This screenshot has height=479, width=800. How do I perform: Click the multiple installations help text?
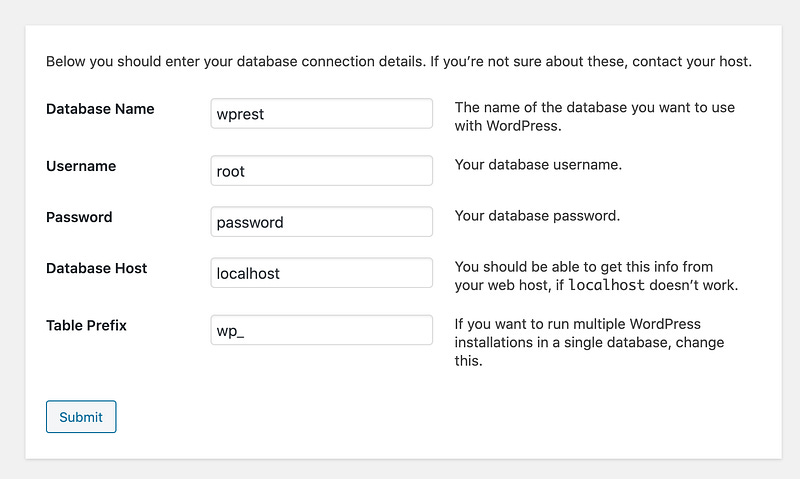tap(590, 342)
